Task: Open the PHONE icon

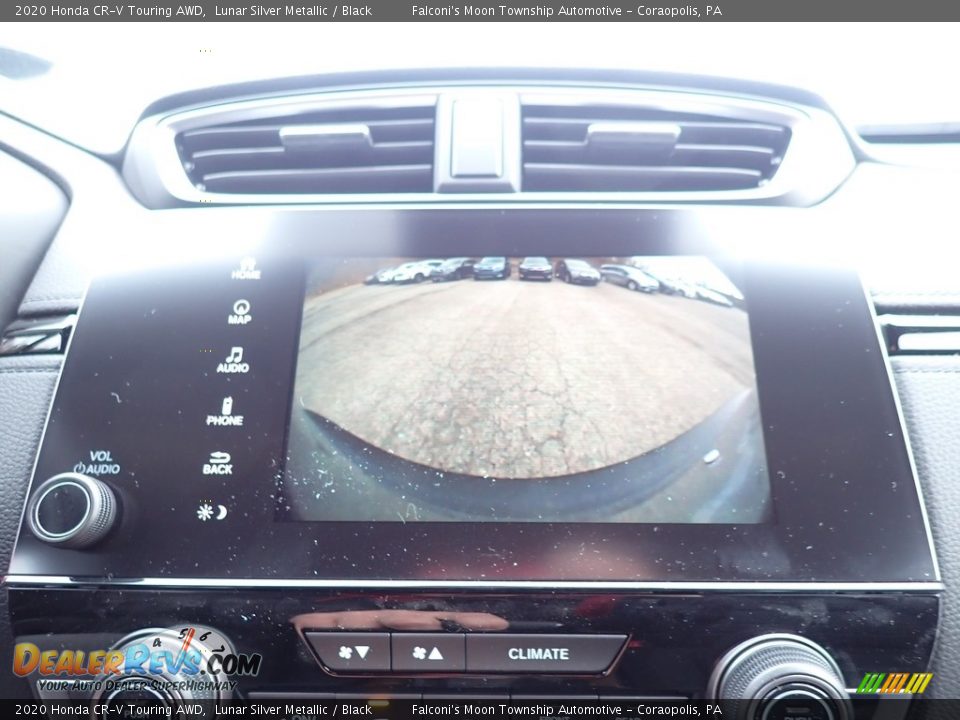Action: pyautogui.click(x=225, y=412)
